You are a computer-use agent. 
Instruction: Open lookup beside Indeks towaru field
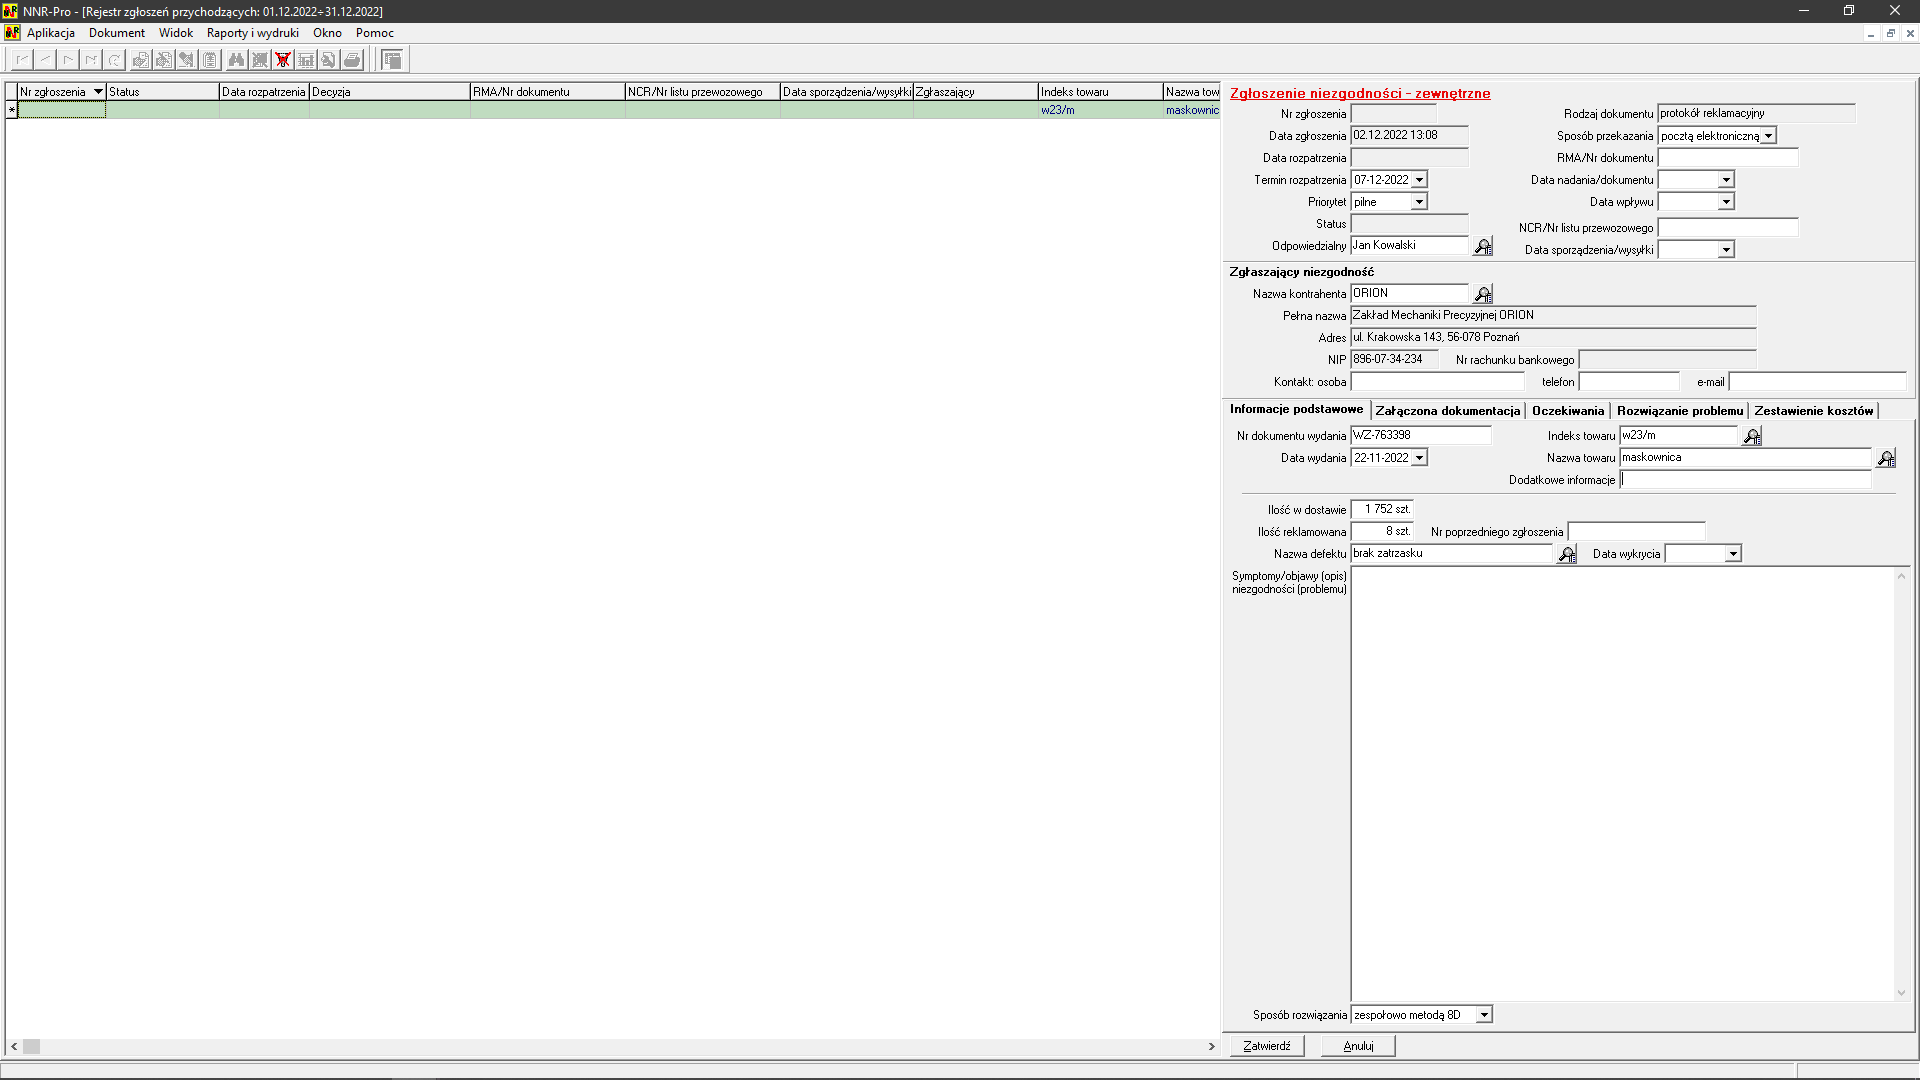coord(1752,436)
